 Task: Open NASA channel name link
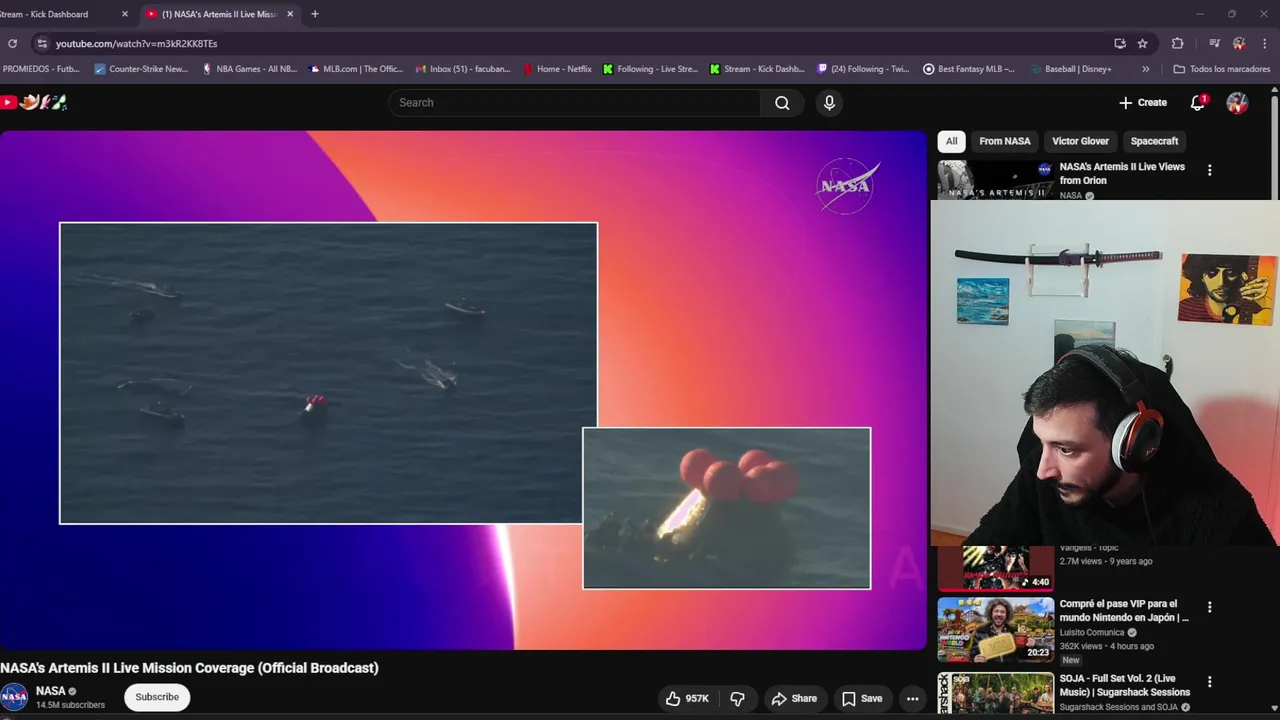(50, 691)
